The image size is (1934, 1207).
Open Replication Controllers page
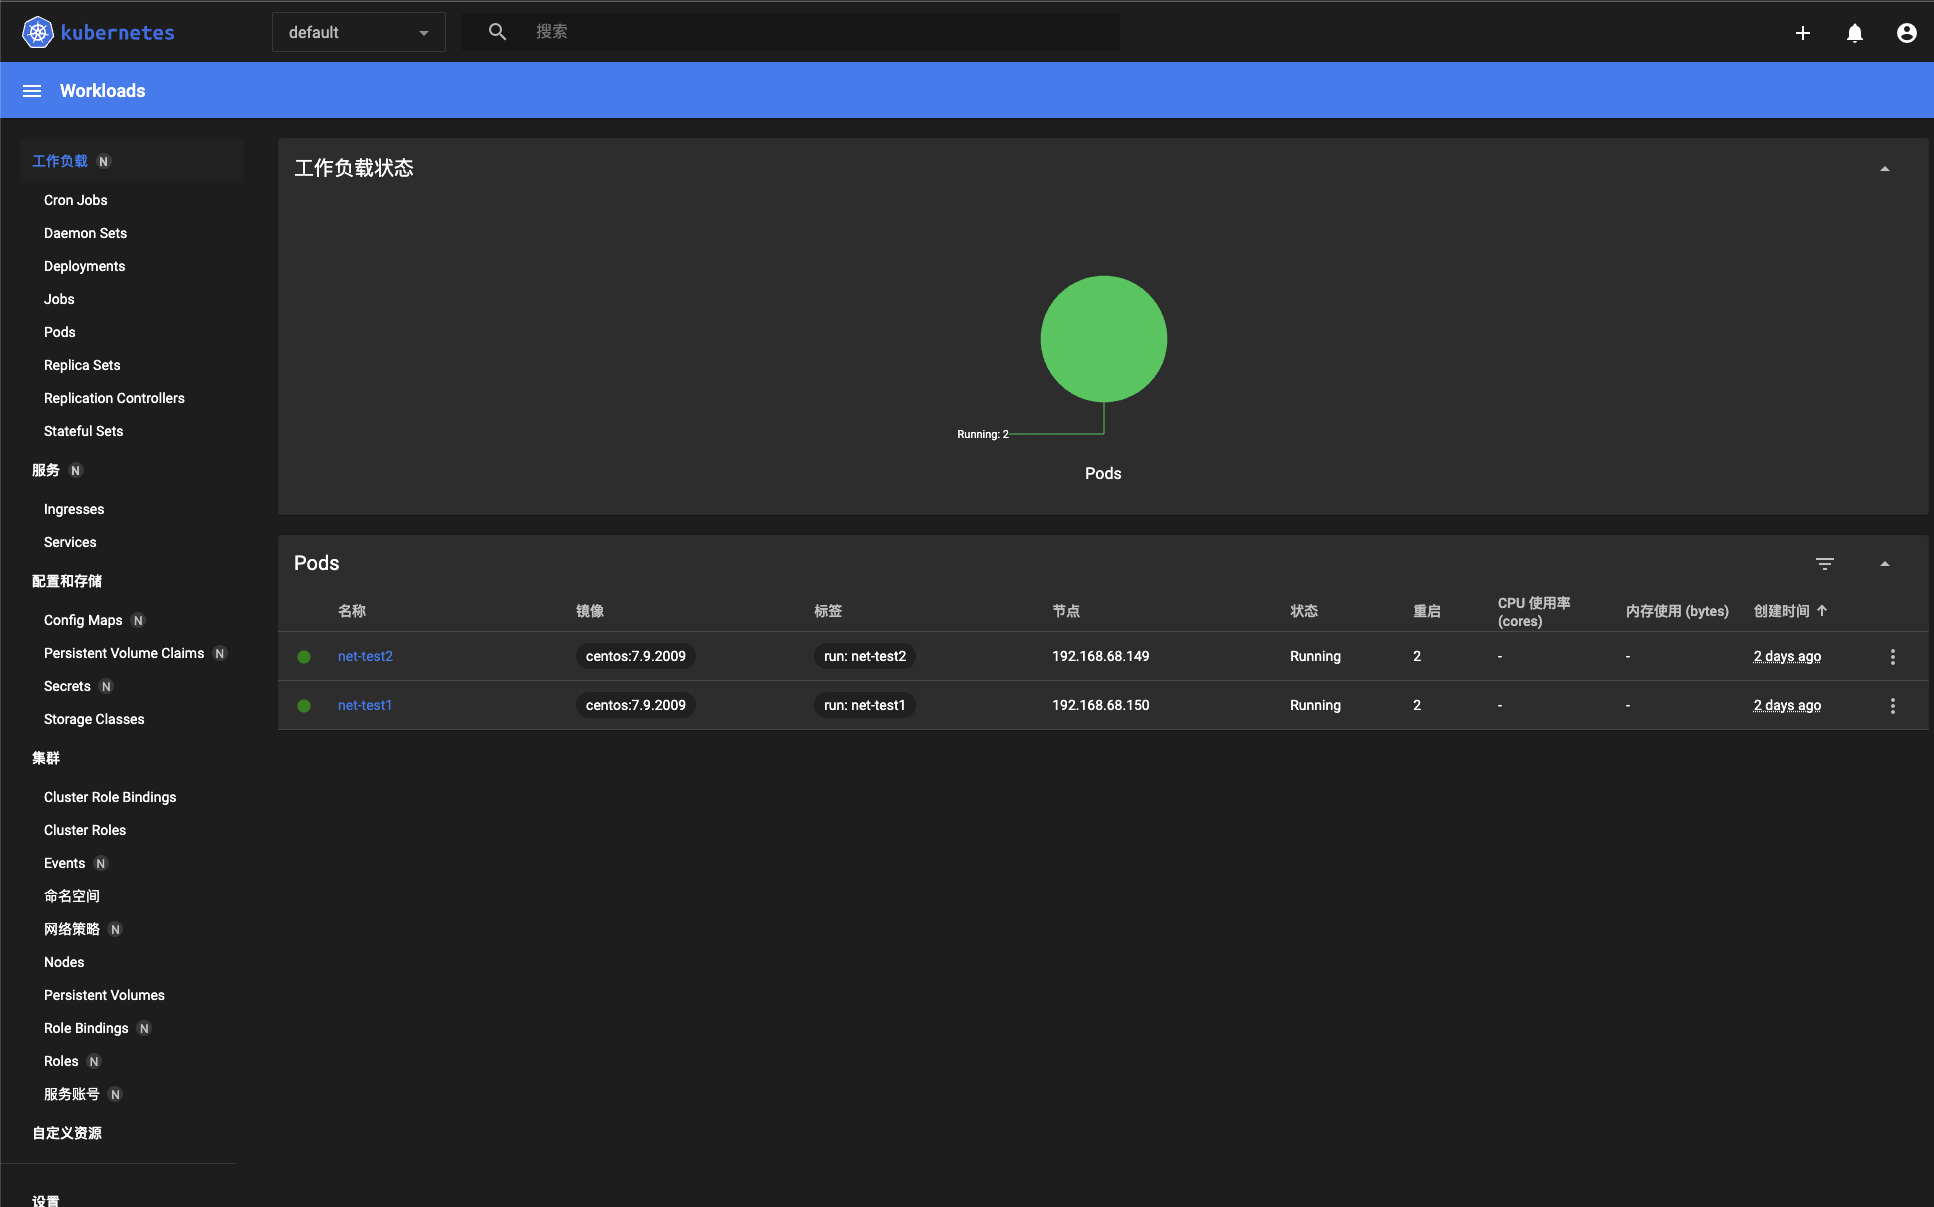click(114, 398)
